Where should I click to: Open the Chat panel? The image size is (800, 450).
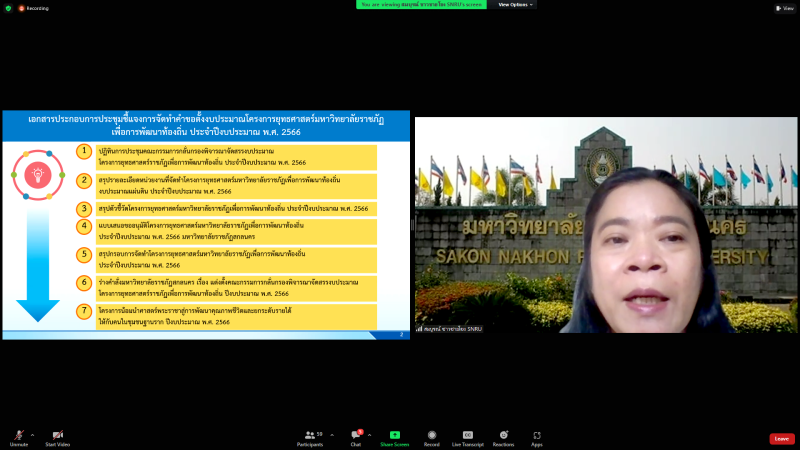(x=355, y=437)
